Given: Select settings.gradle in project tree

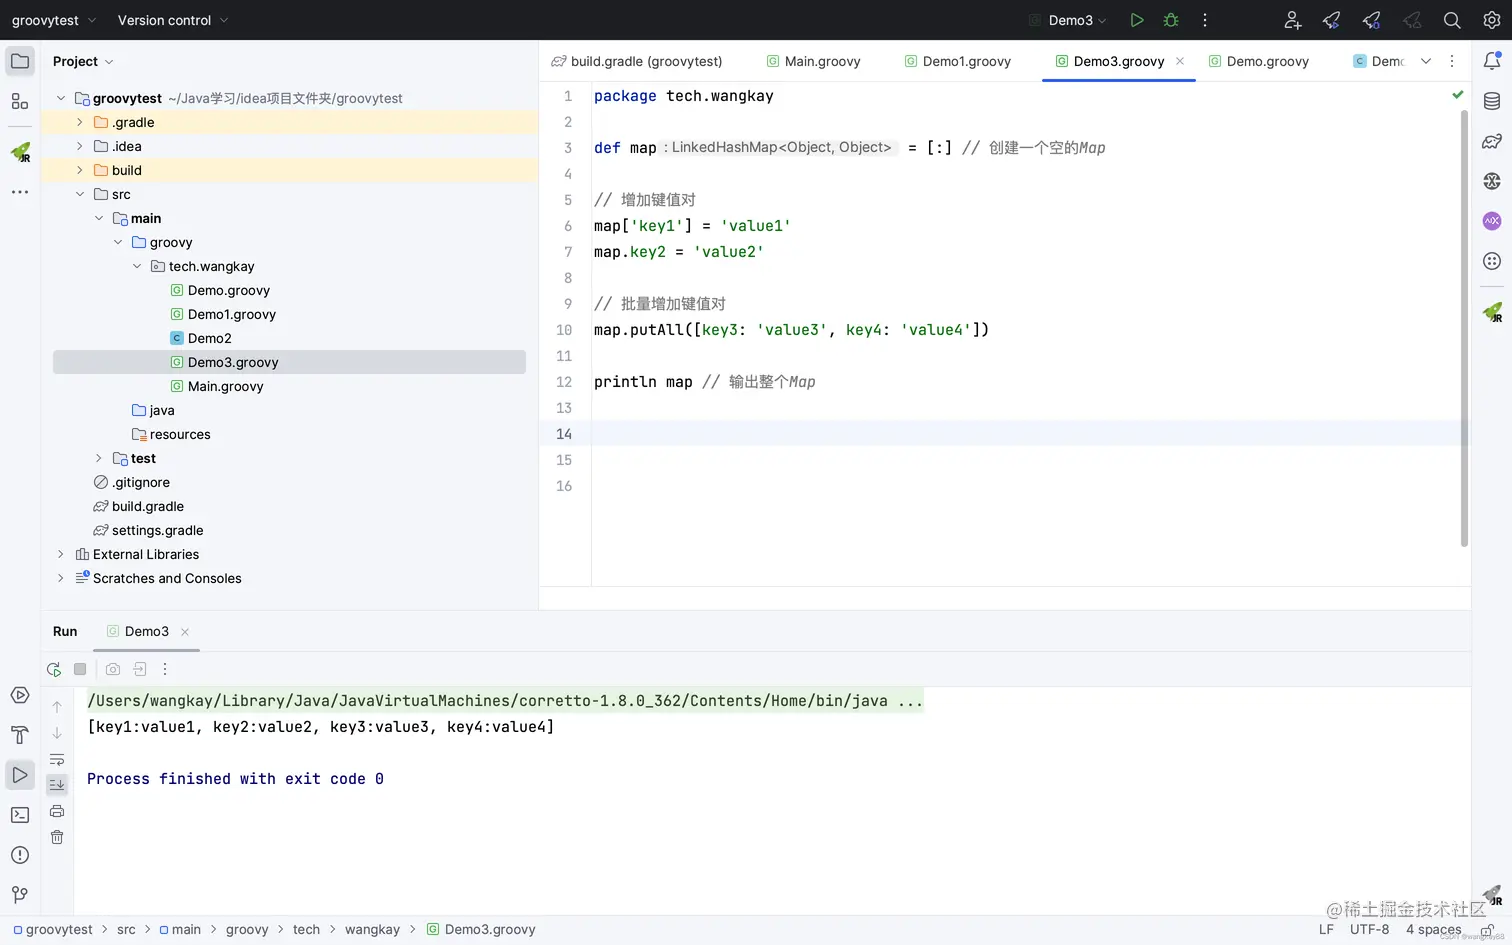Looking at the screenshot, I should pos(149,530).
